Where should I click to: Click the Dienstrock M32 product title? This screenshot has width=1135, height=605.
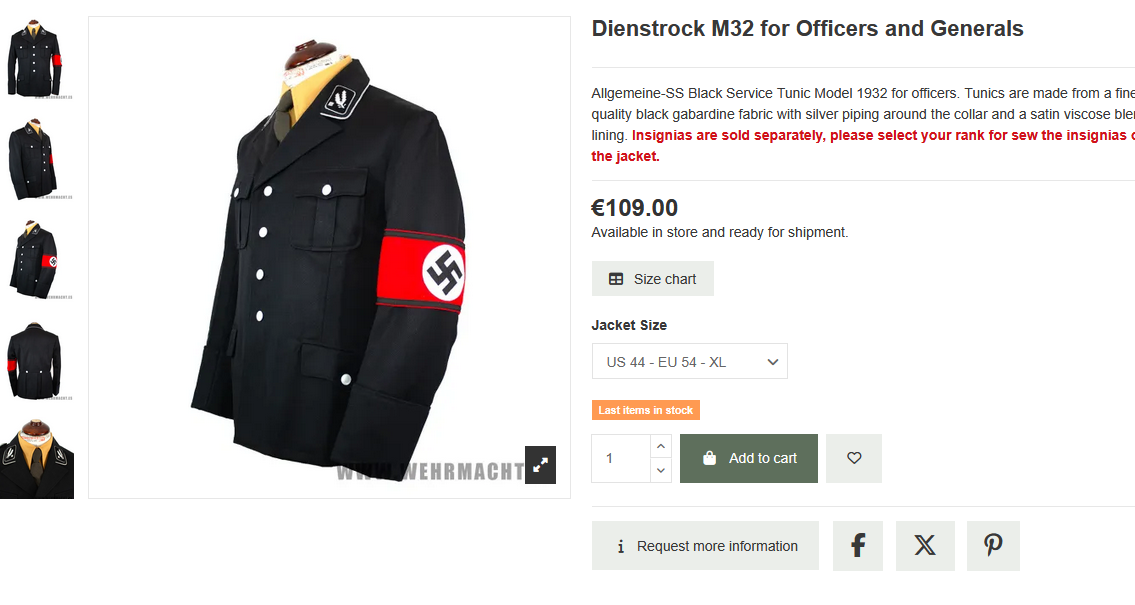807,28
